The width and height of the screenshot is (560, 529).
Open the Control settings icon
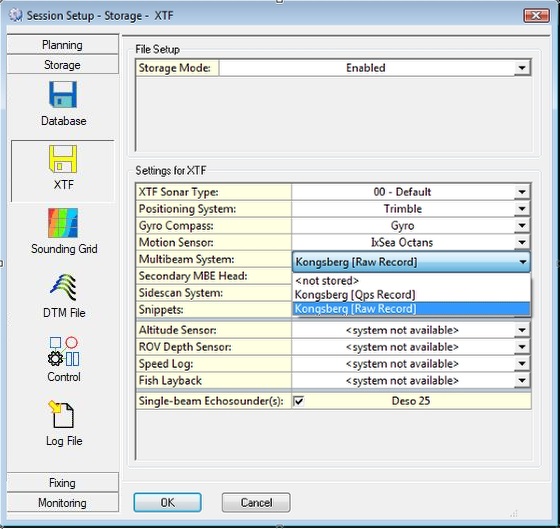coord(63,351)
